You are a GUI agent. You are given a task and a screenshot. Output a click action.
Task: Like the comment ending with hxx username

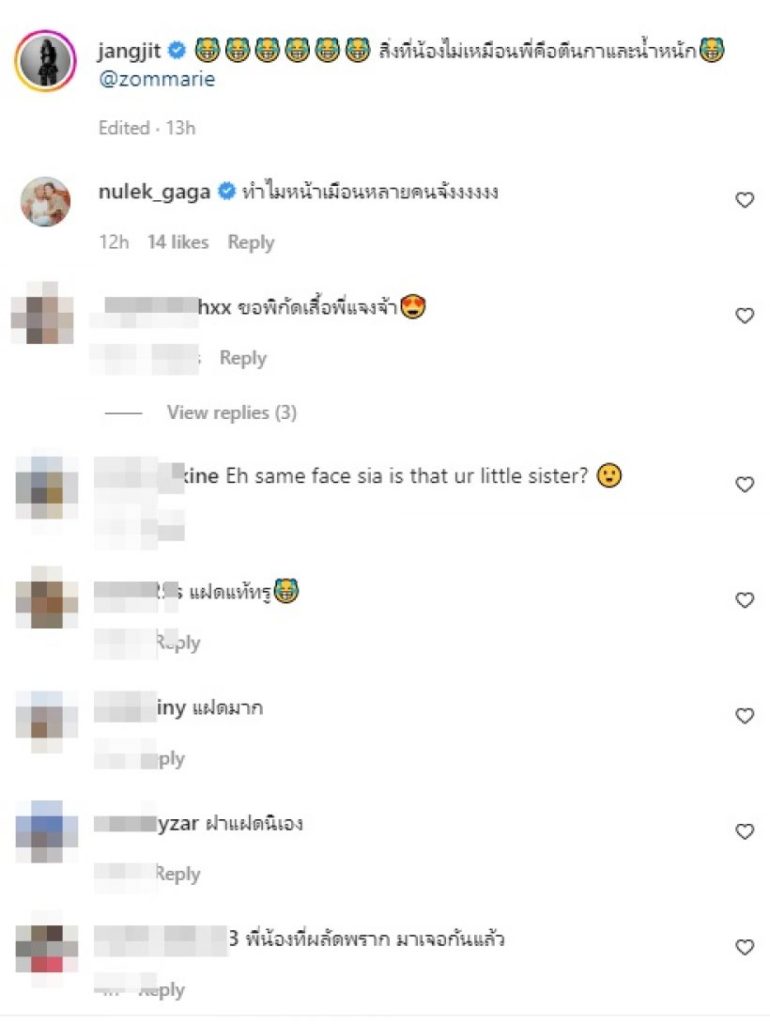click(x=745, y=315)
